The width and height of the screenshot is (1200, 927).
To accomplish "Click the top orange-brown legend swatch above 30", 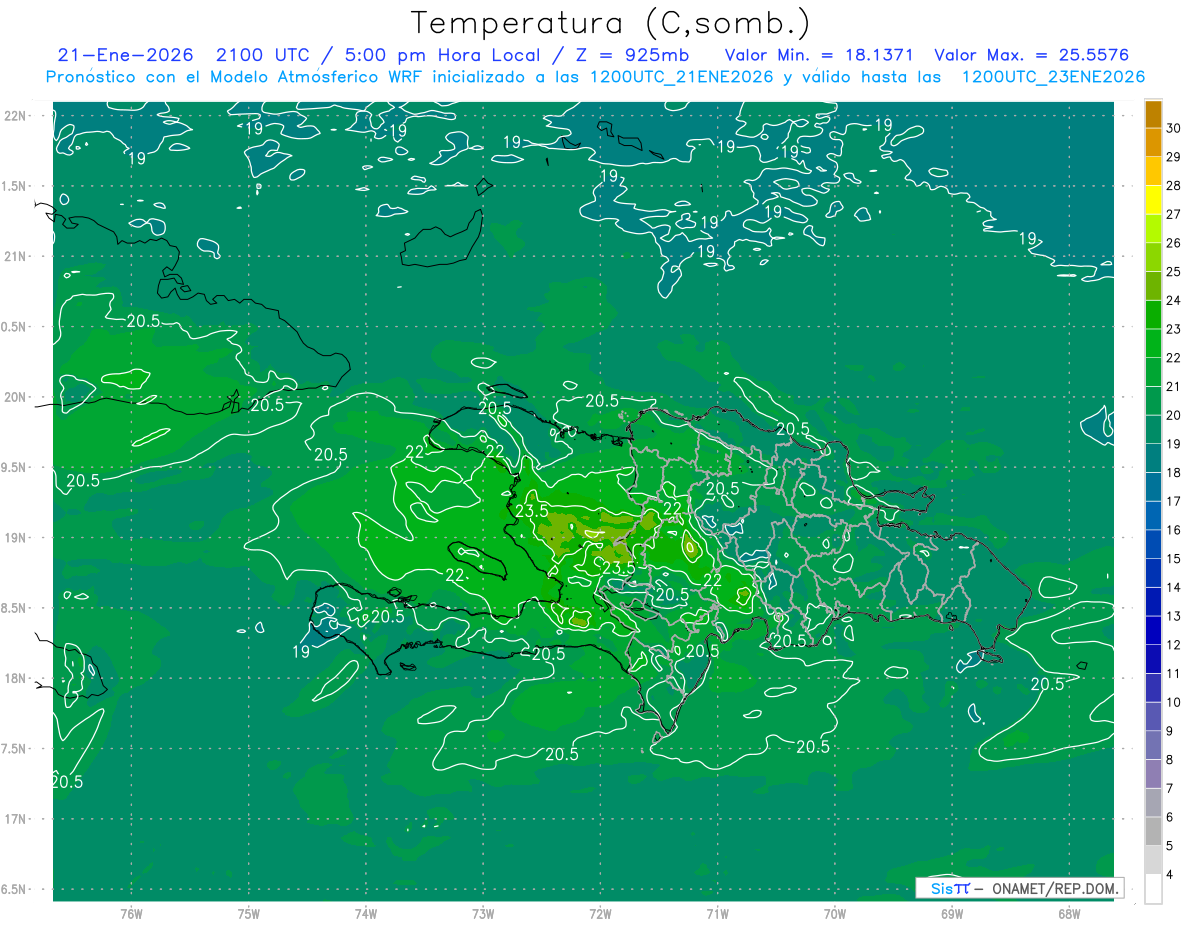I will point(1154,113).
